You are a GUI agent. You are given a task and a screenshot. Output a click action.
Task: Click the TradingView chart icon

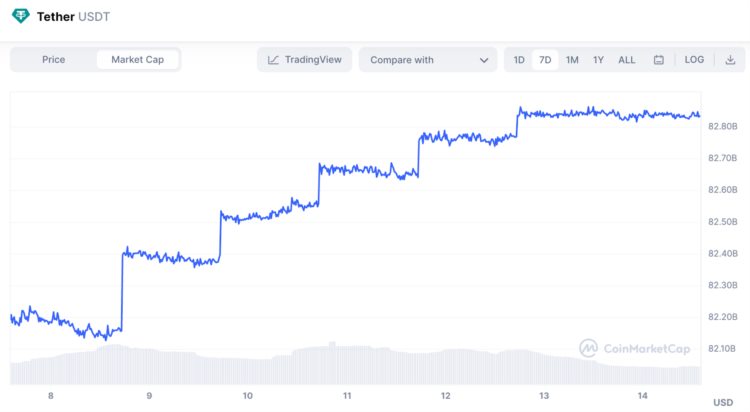pyautogui.click(x=274, y=60)
